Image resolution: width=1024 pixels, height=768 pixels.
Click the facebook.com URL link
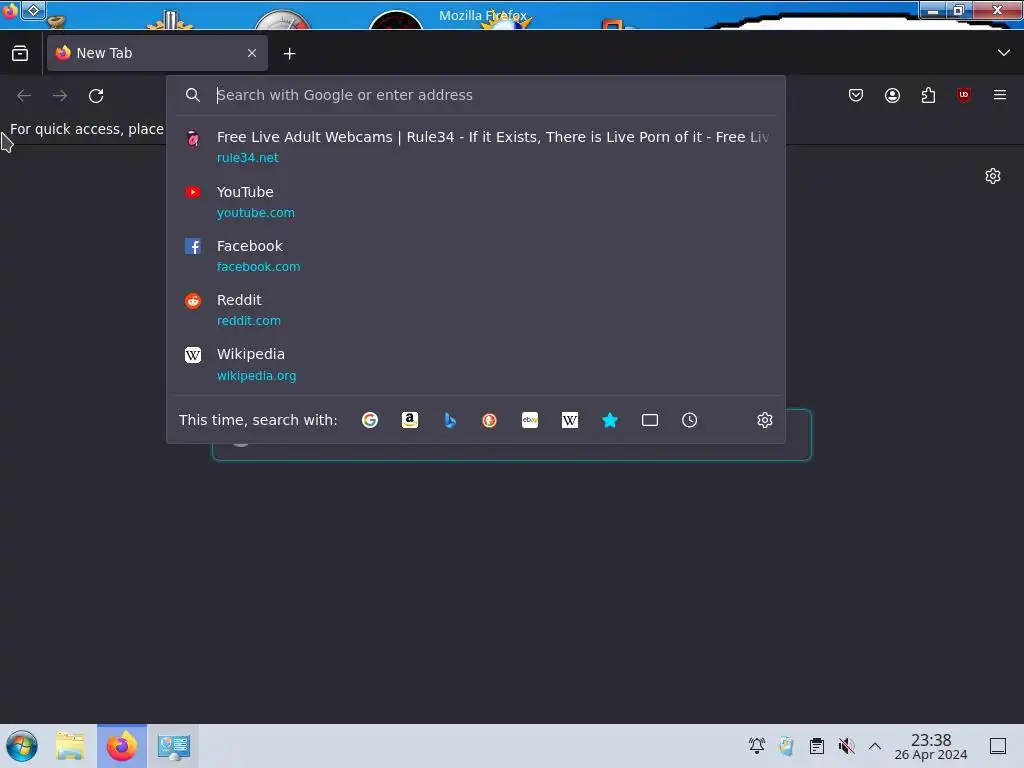pos(258,266)
